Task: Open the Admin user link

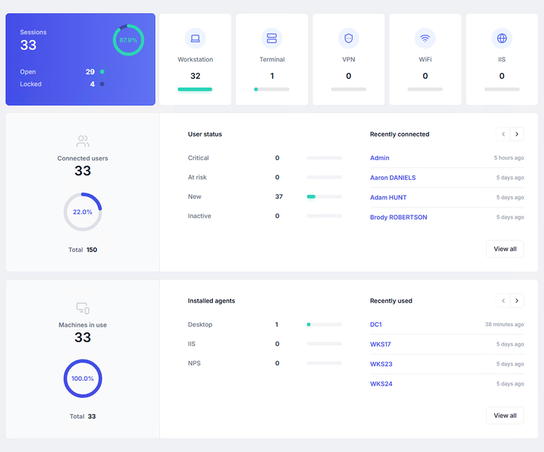Action: (x=380, y=158)
